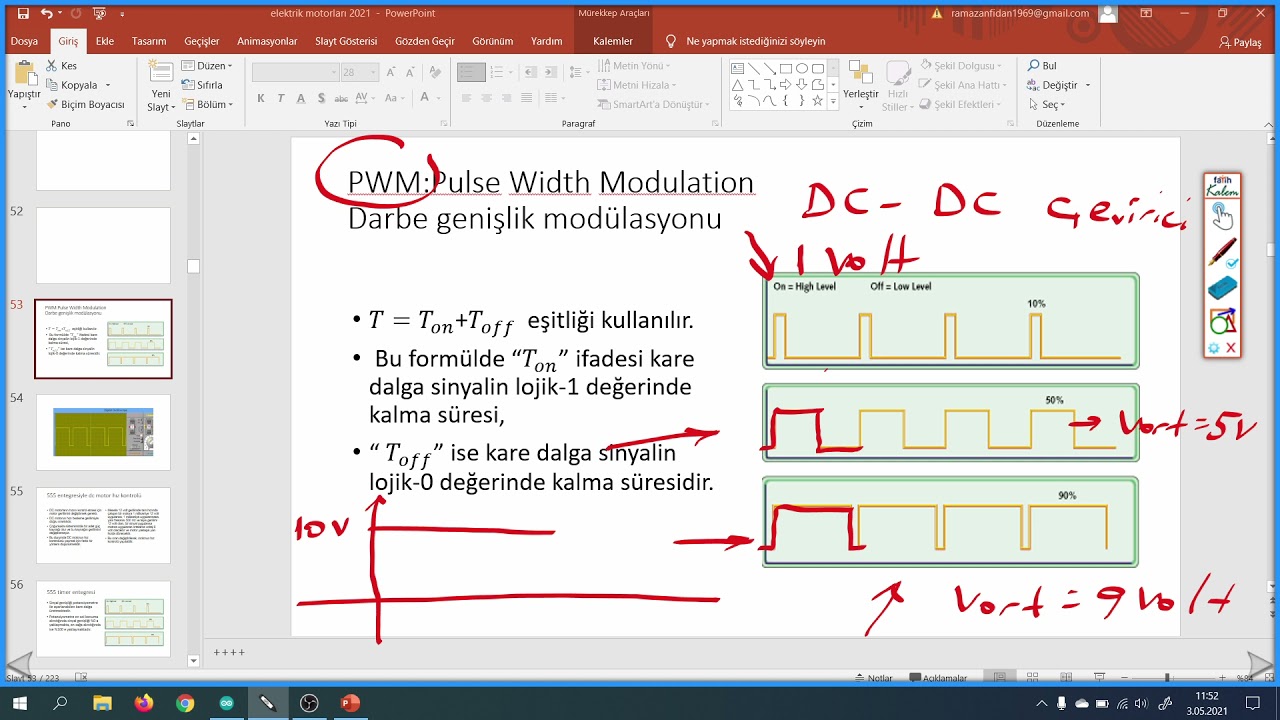Viewport: 1280px width, 720px height.
Task: Launch Chrome from the taskbar
Action: (x=185, y=703)
